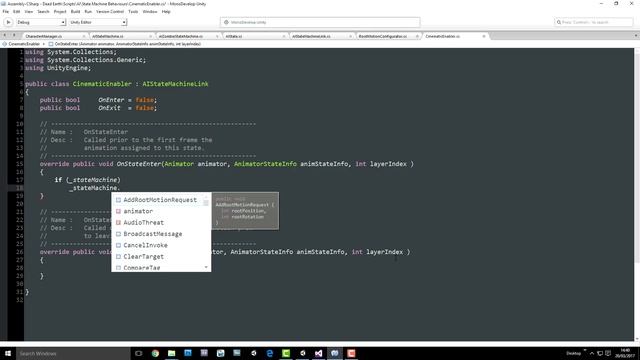Screen dimensions: 640x360
Task: Click the MonoDevelop-Unity status bar field
Action: 320,22
